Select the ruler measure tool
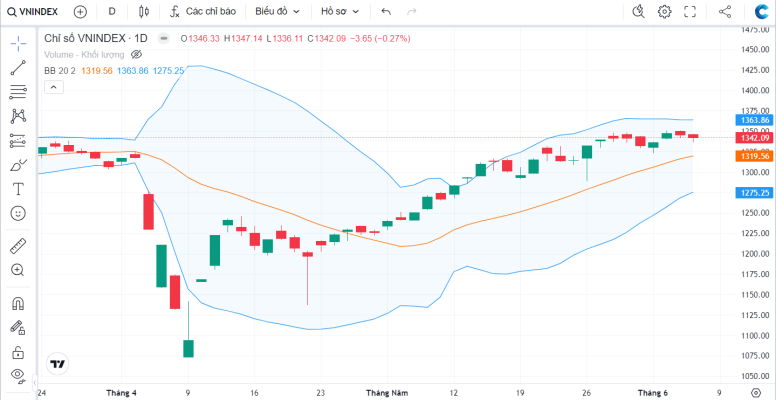Viewport: 776px width, 400px height. pos(18,246)
